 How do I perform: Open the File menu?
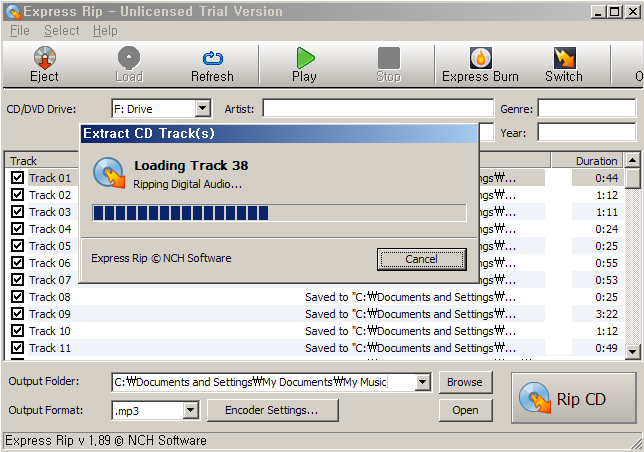[x=20, y=31]
